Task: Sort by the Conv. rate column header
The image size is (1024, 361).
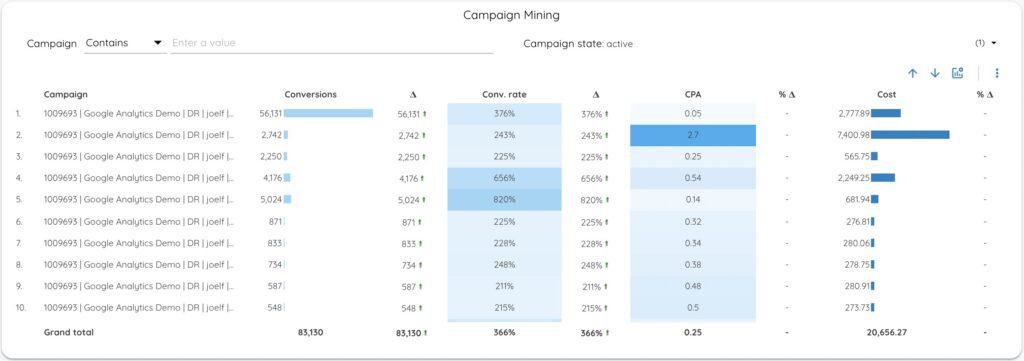Action: click(504, 95)
